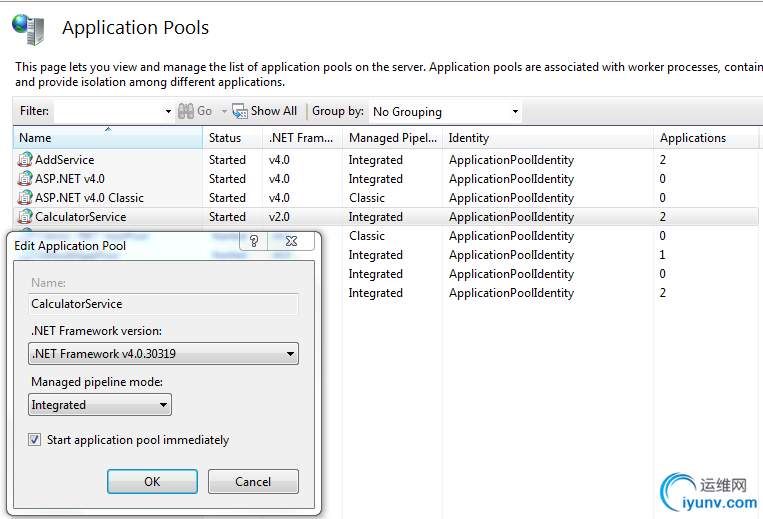The height and width of the screenshot is (519, 763).
Task: Click the ASP.NET v4.0 pool icon
Action: pyautogui.click(x=25, y=179)
